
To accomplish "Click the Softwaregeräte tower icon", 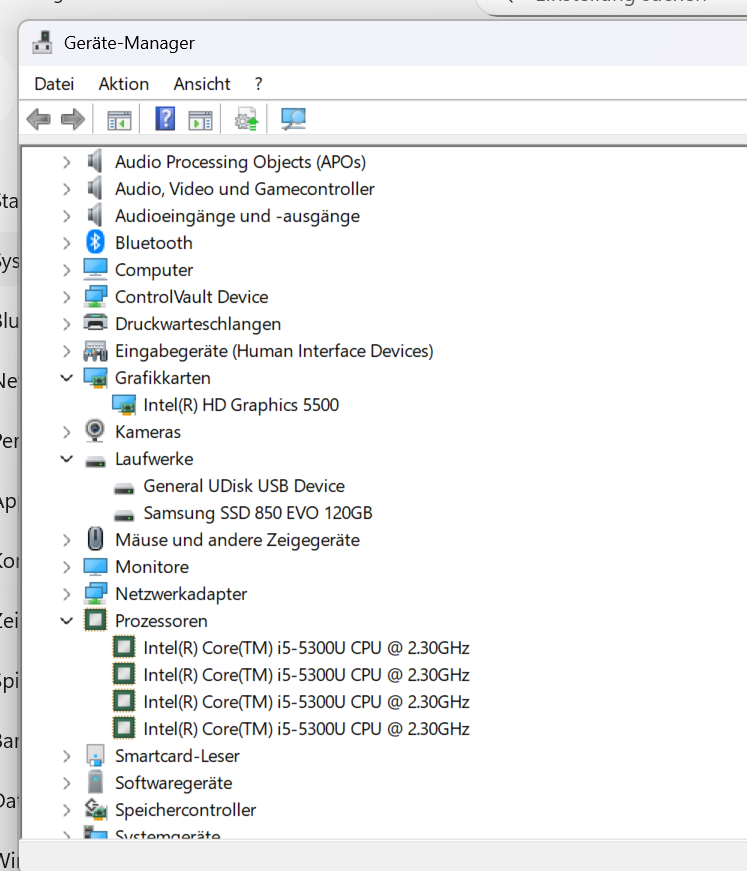I will 96,782.
